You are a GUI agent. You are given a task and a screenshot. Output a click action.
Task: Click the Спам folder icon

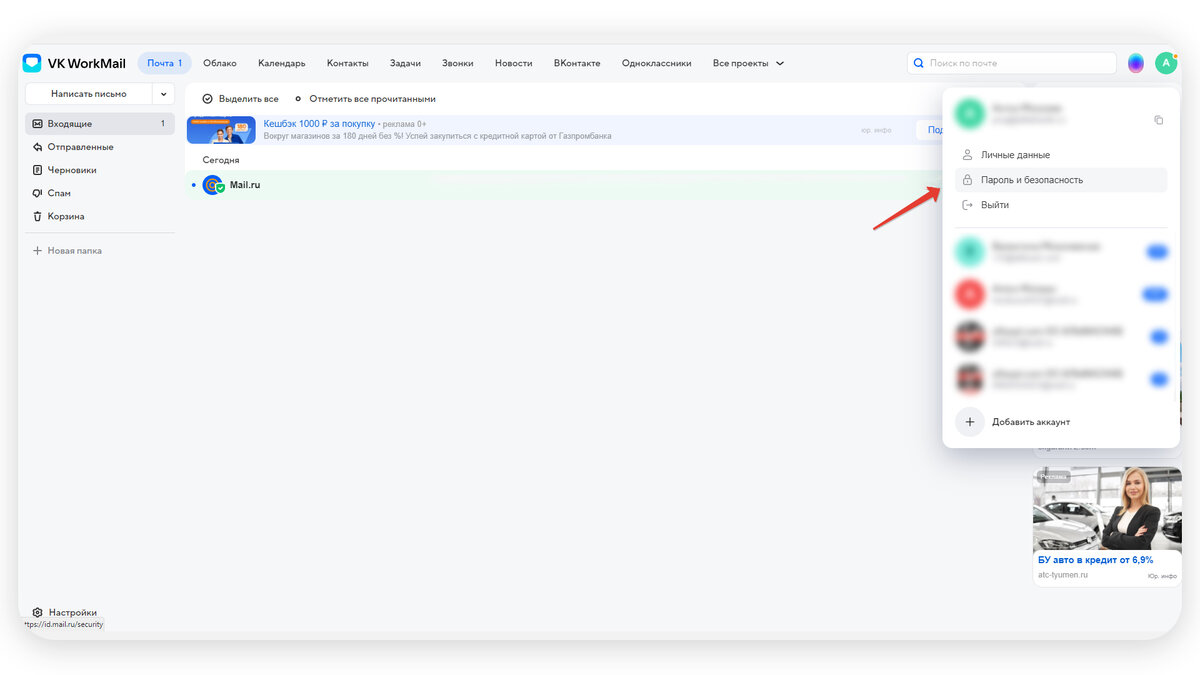click(37, 193)
